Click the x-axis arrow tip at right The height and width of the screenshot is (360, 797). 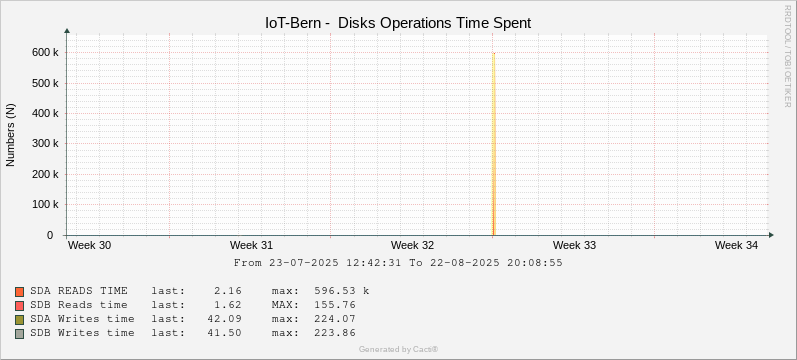[x=772, y=235]
